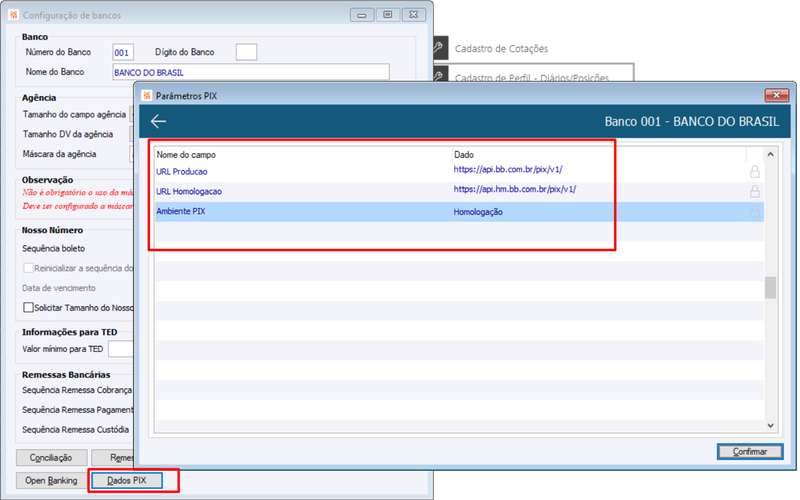
Task: Click the lock icon on URL Homologacao row
Action: tap(754, 191)
